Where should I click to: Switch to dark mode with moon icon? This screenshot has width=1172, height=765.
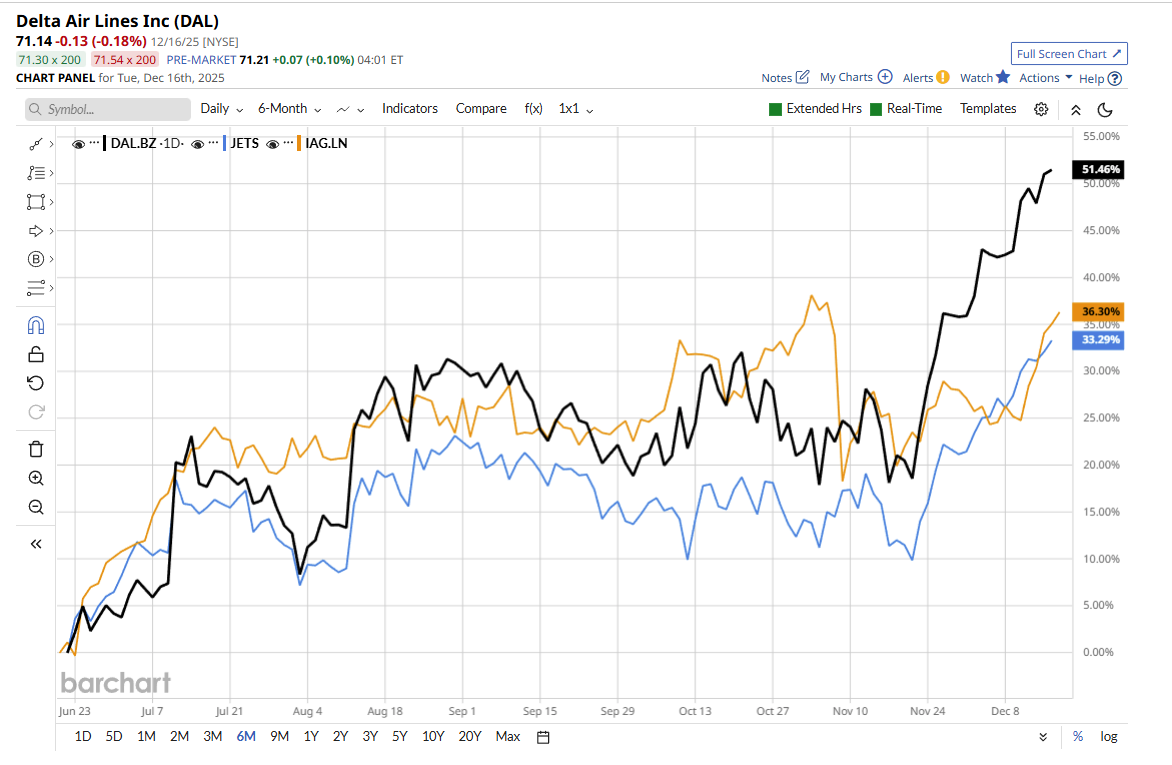click(x=1105, y=109)
